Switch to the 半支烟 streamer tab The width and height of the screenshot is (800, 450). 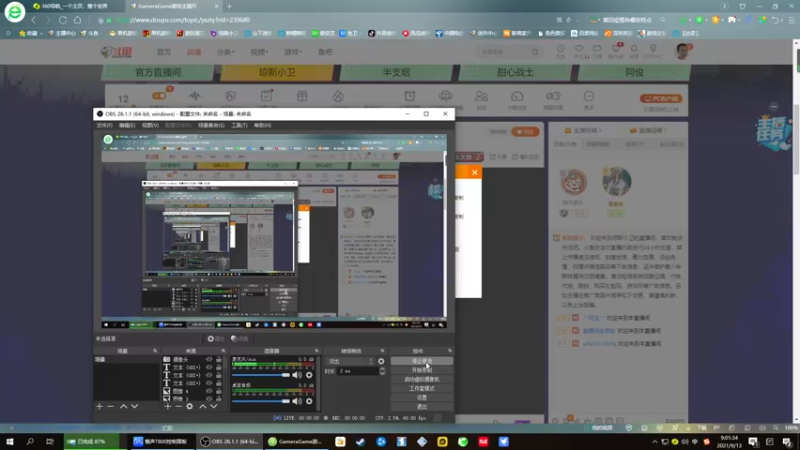click(396, 72)
